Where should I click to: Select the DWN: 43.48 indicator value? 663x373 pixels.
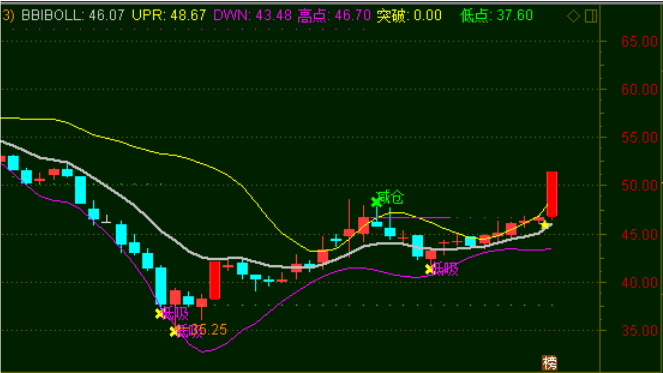pyautogui.click(x=252, y=16)
